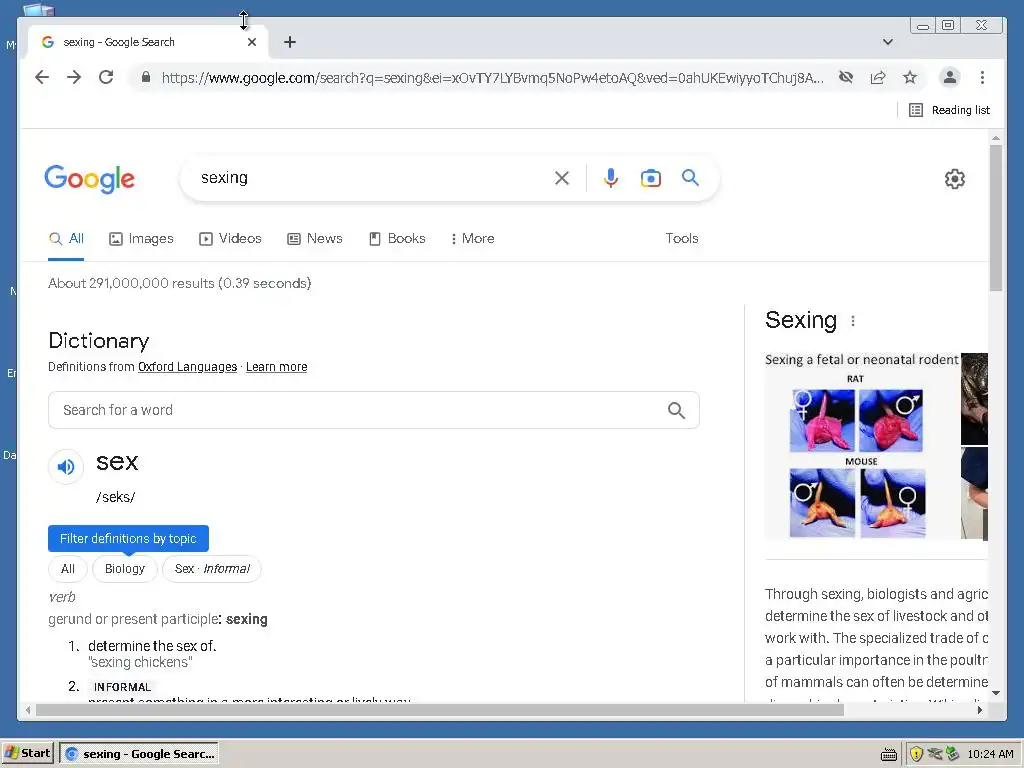Click the dictionary word search magnifier
Viewport: 1024px width, 768px height.
click(x=677, y=410)
